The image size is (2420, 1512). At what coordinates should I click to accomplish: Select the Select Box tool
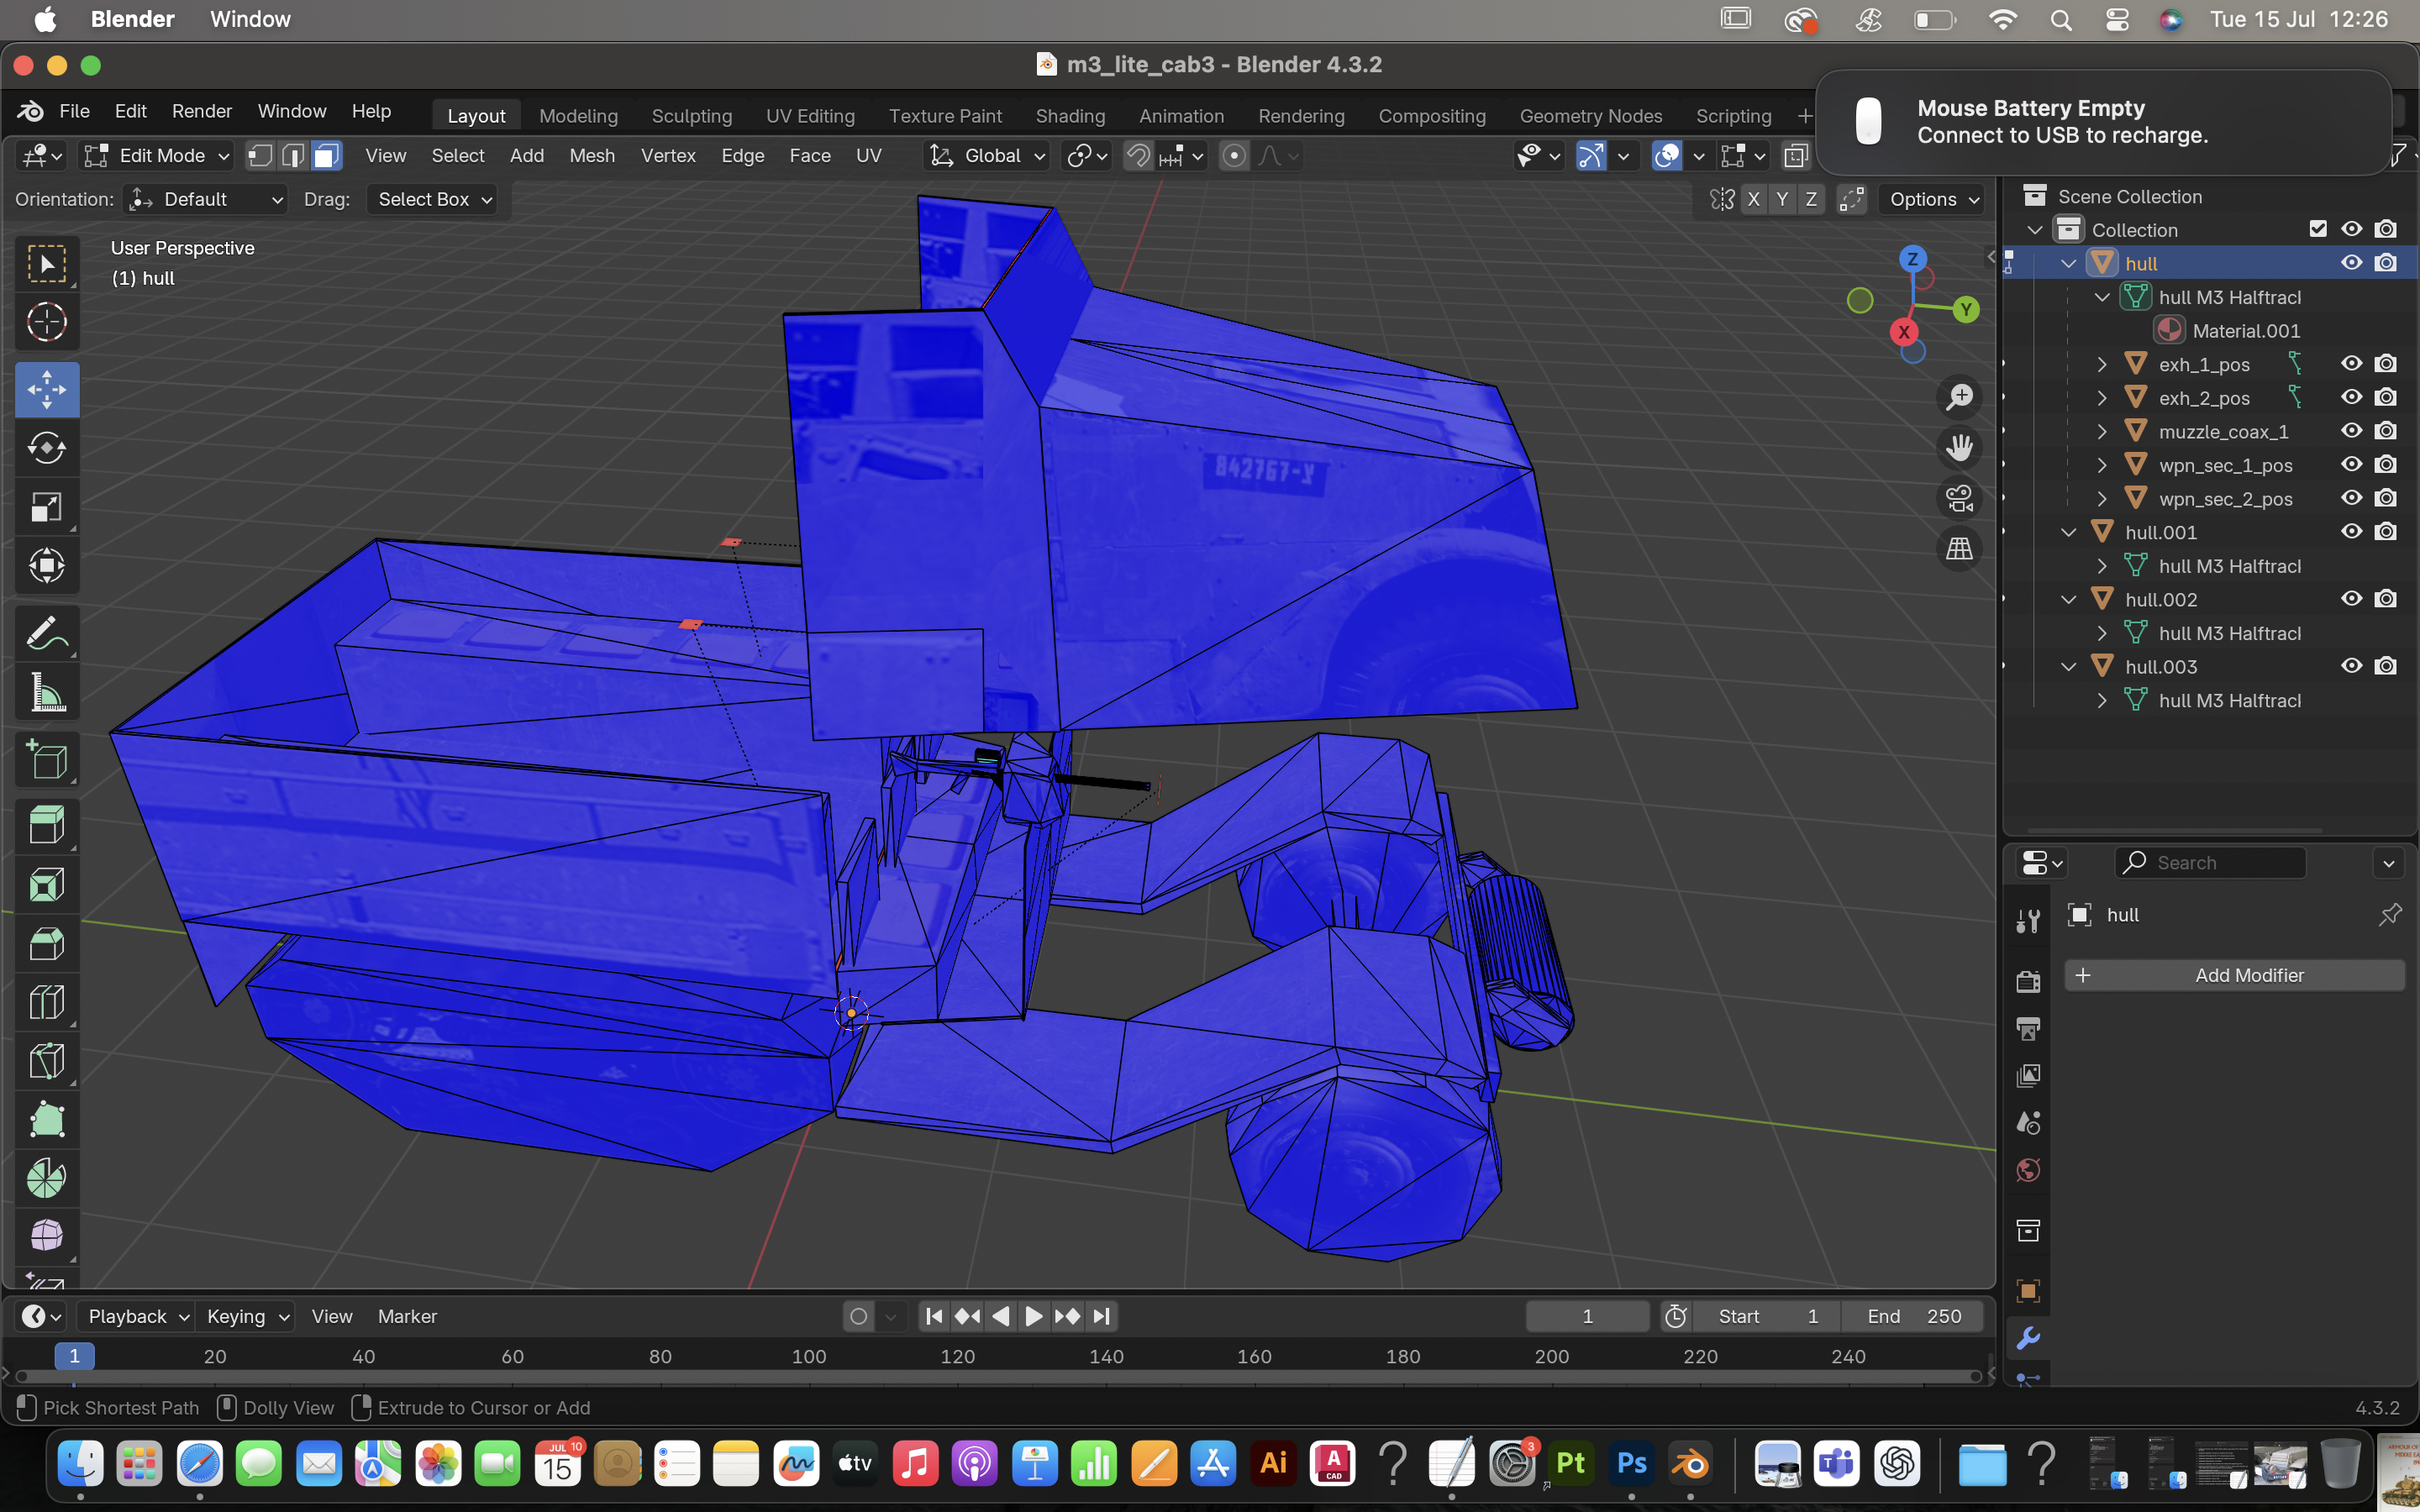[47, 264]
